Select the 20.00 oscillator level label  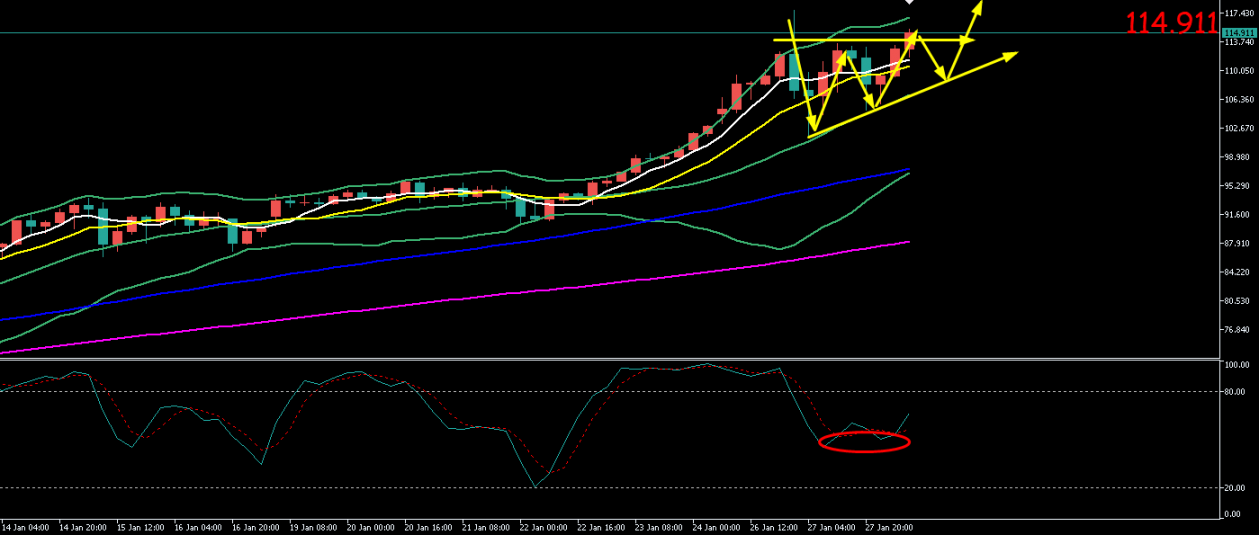(1235, 487)
